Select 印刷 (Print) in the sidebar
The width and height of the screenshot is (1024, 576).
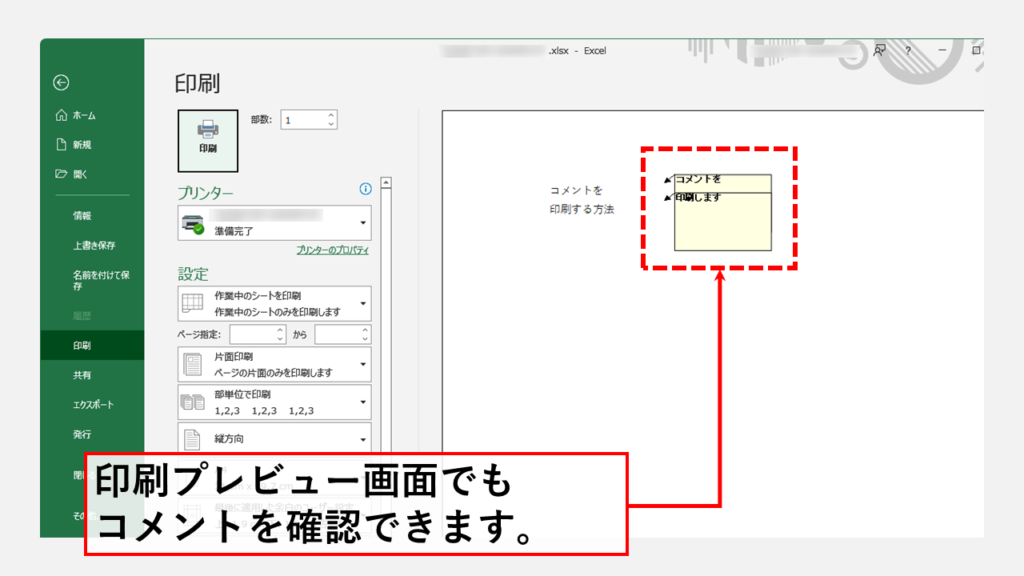[92, 345]
